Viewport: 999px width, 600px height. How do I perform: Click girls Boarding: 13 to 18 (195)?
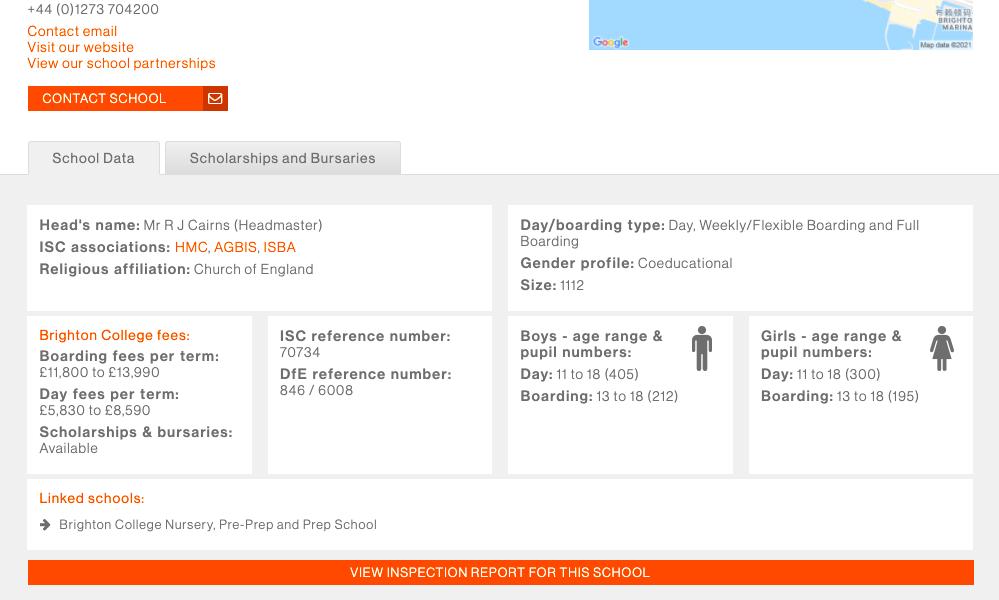(x=840, y=396)
